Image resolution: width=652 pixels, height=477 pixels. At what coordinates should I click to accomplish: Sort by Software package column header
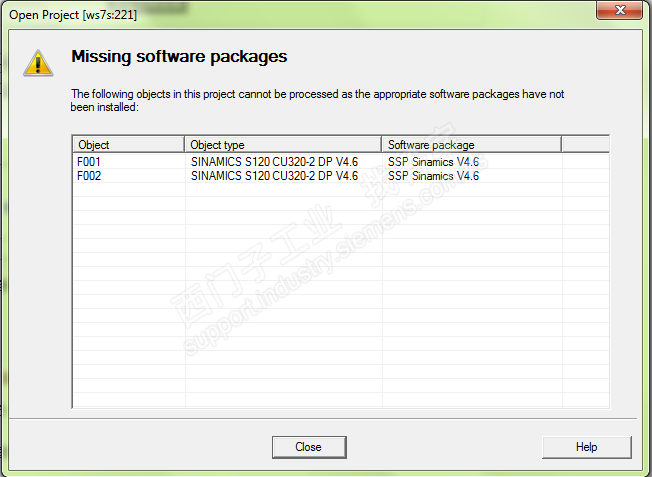click(472, 145)
